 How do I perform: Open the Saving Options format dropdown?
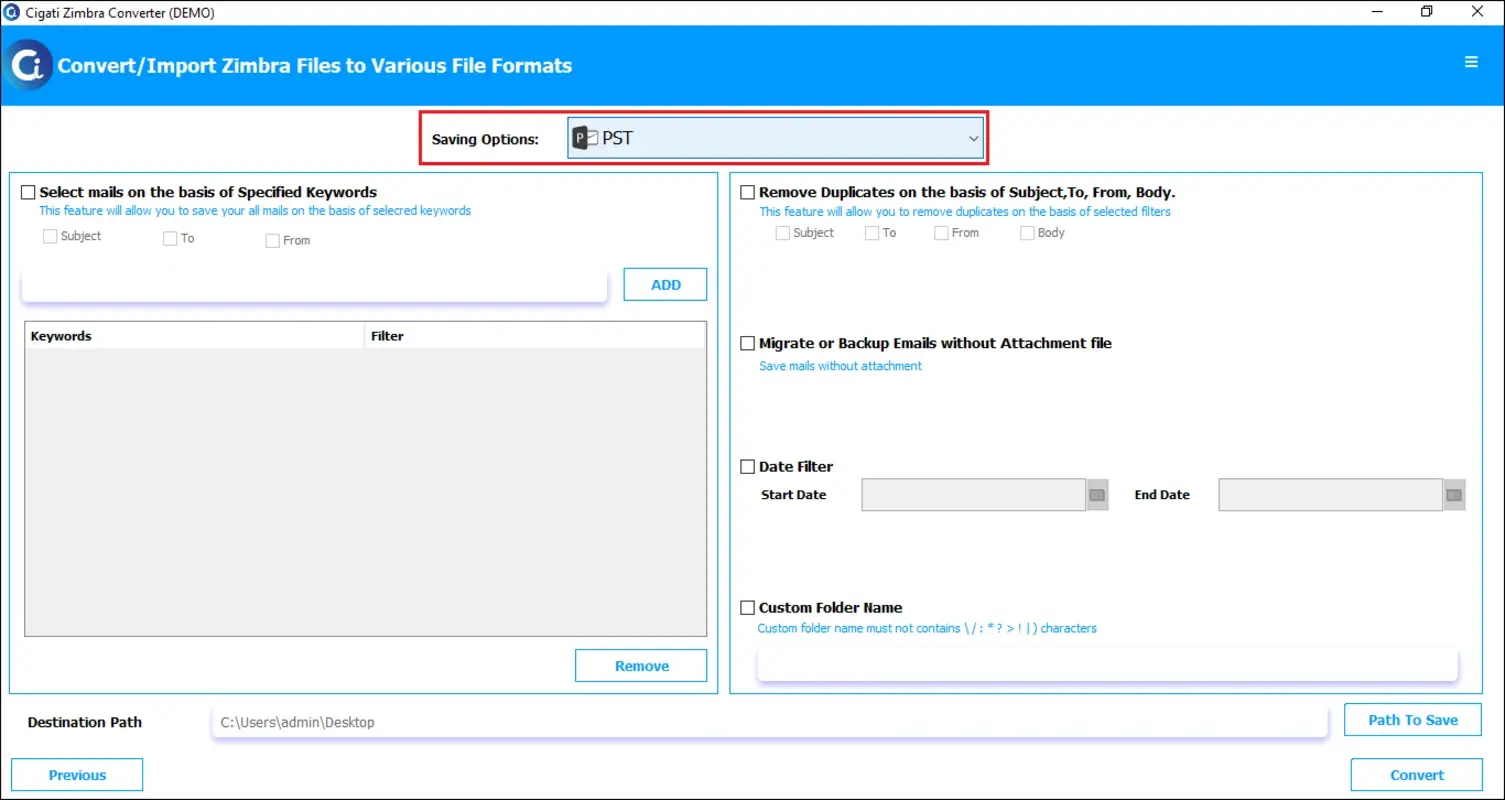(973, 138)
